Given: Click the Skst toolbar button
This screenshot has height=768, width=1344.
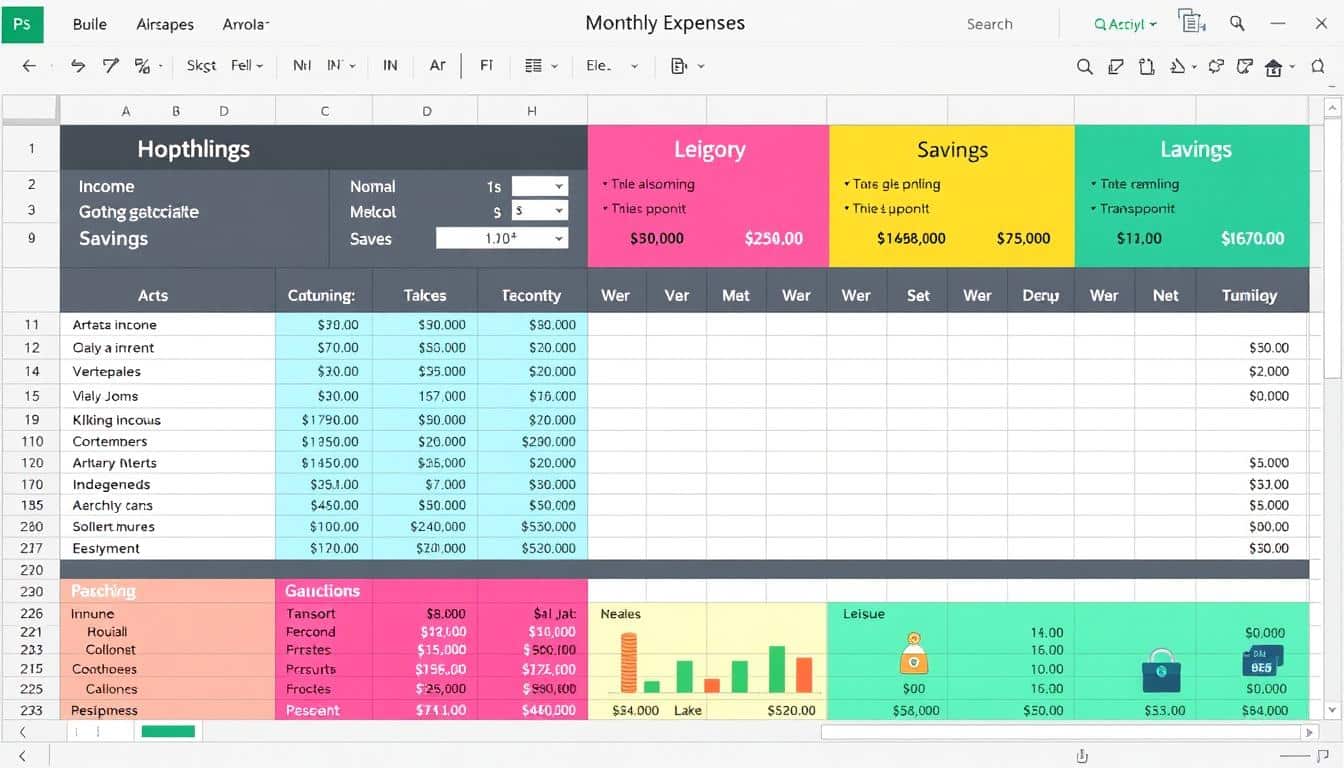Looking at the screenshot, I should point(201,66).
